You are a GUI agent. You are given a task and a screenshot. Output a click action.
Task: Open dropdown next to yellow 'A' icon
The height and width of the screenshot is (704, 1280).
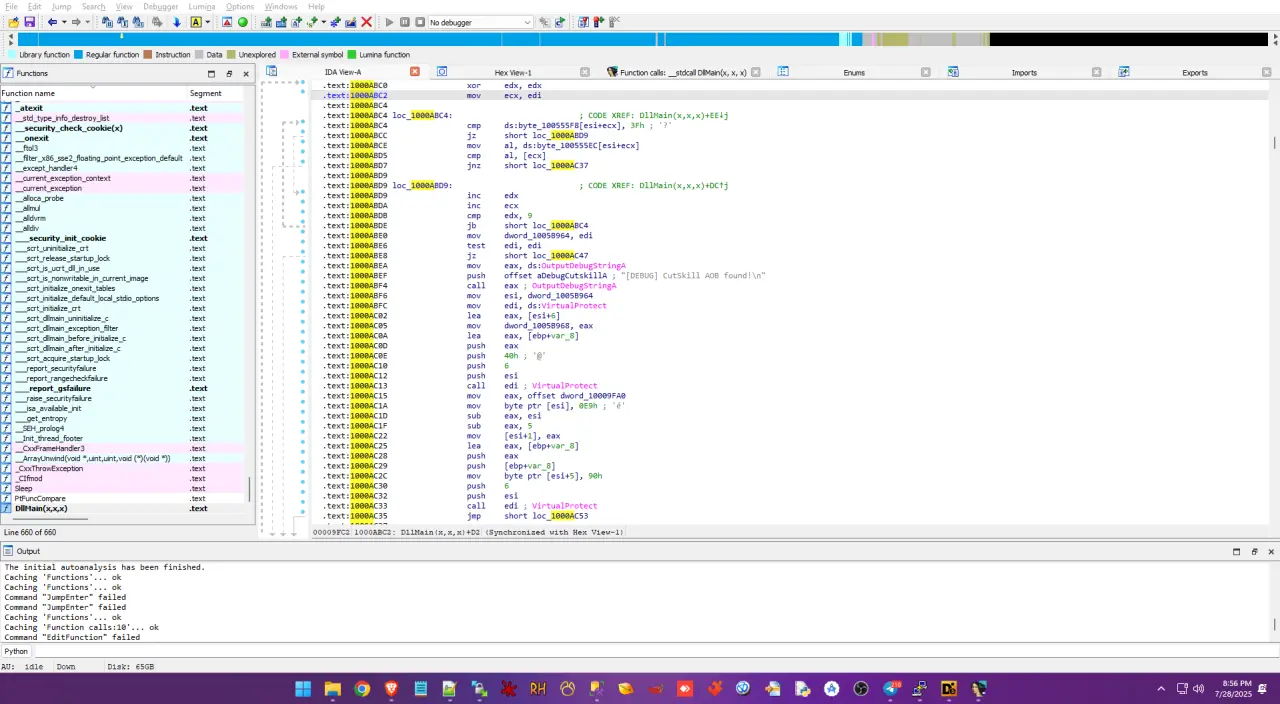tap(208, 22)
